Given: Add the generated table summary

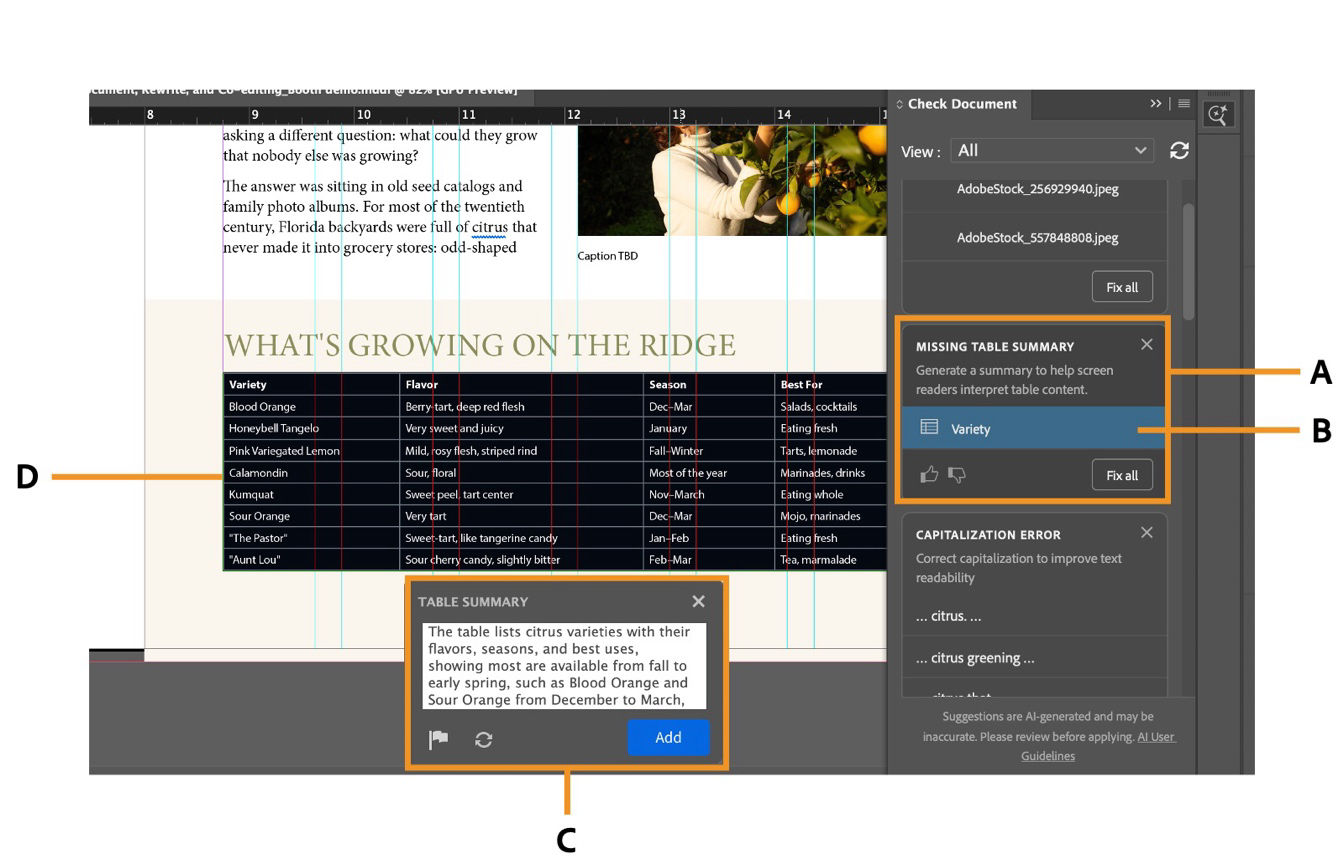Looking at the screenshot, I should (x=668, y=737).
